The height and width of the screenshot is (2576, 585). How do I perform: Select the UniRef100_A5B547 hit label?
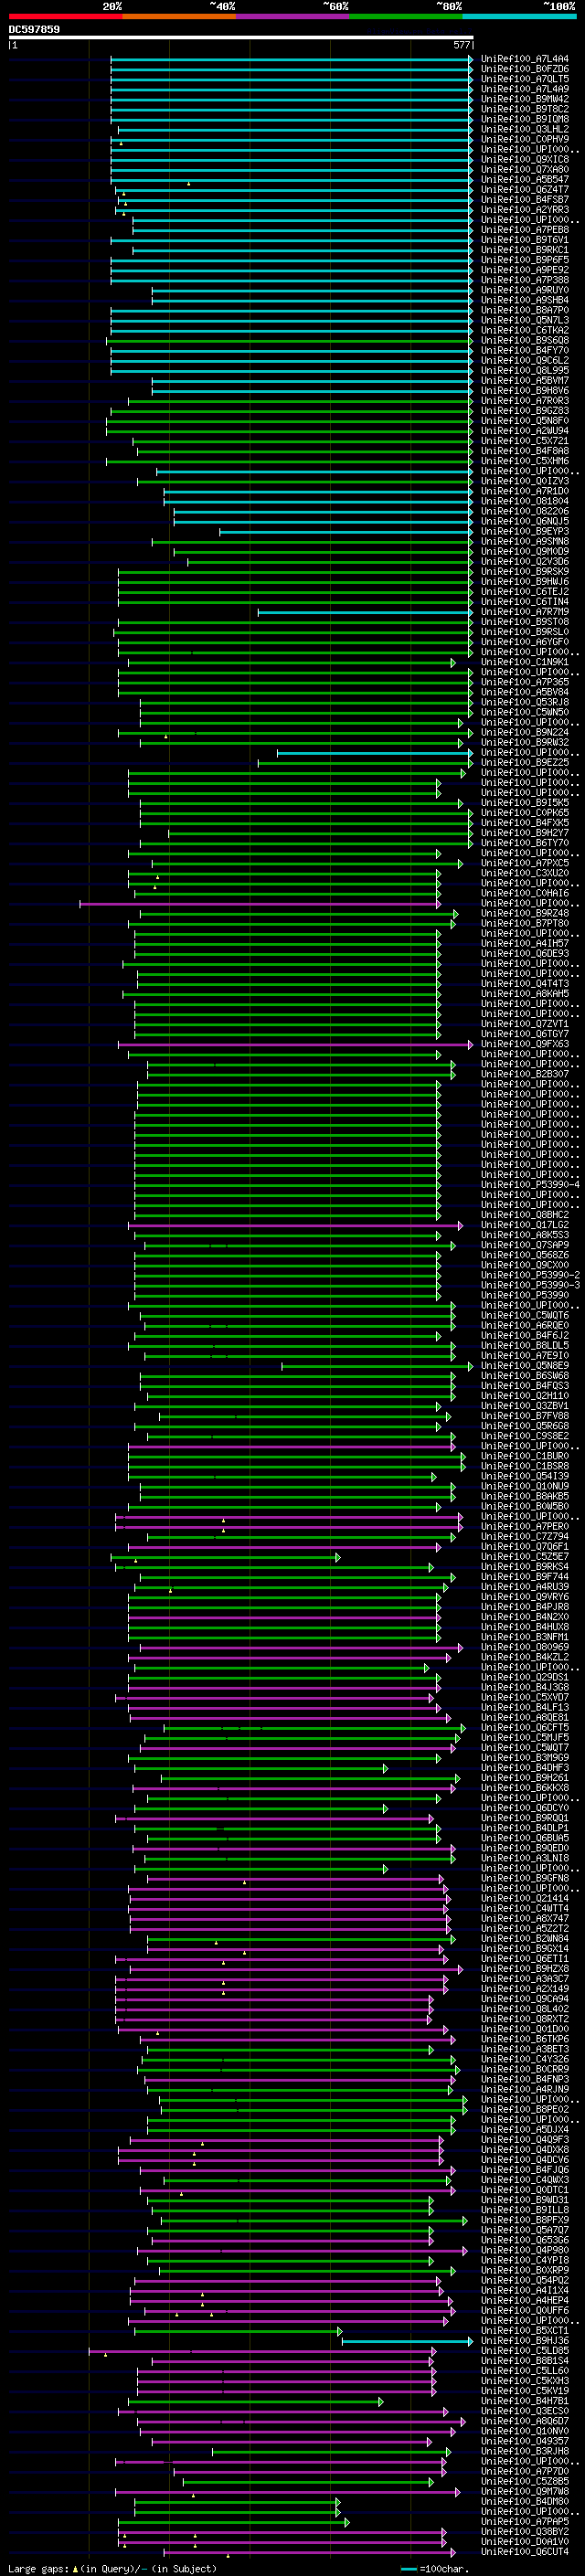525,180
